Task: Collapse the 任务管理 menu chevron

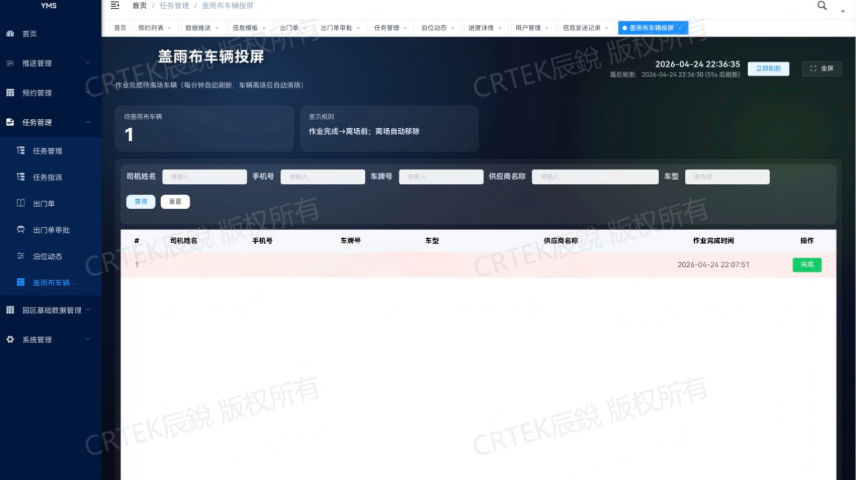Action: [88, 122]
